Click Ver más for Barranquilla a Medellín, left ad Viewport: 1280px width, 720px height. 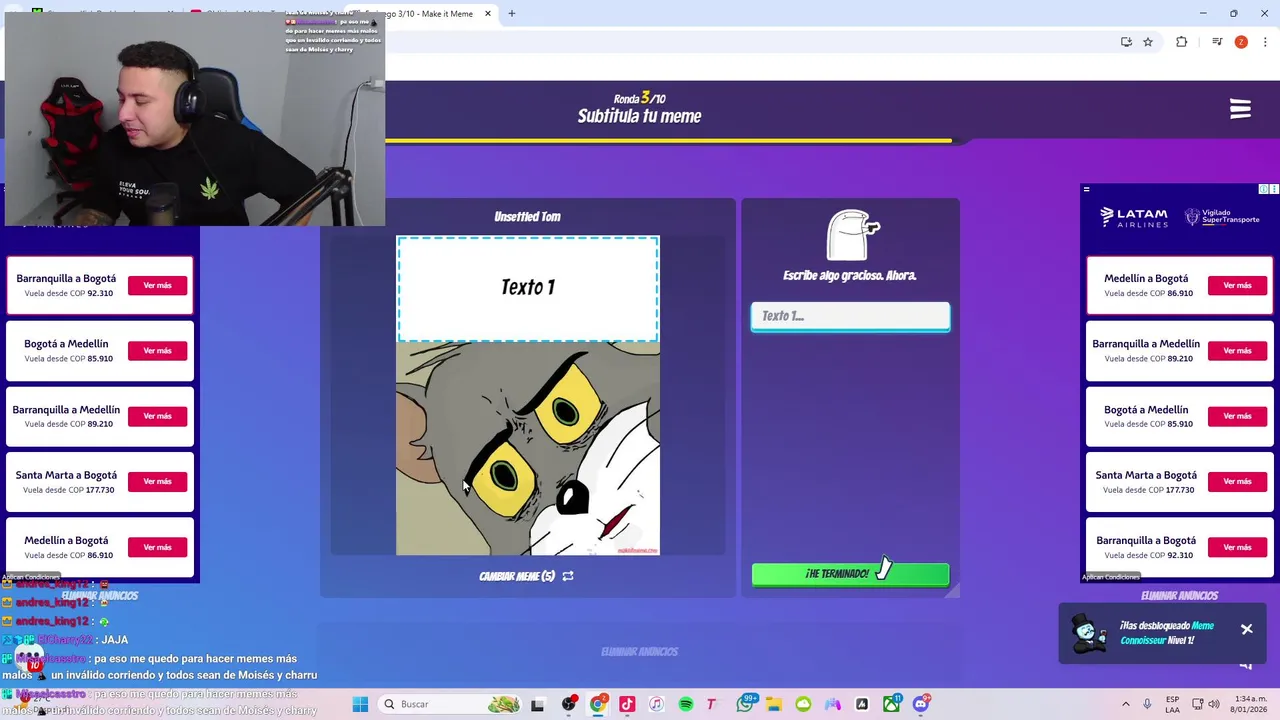[x=157, y=416]
